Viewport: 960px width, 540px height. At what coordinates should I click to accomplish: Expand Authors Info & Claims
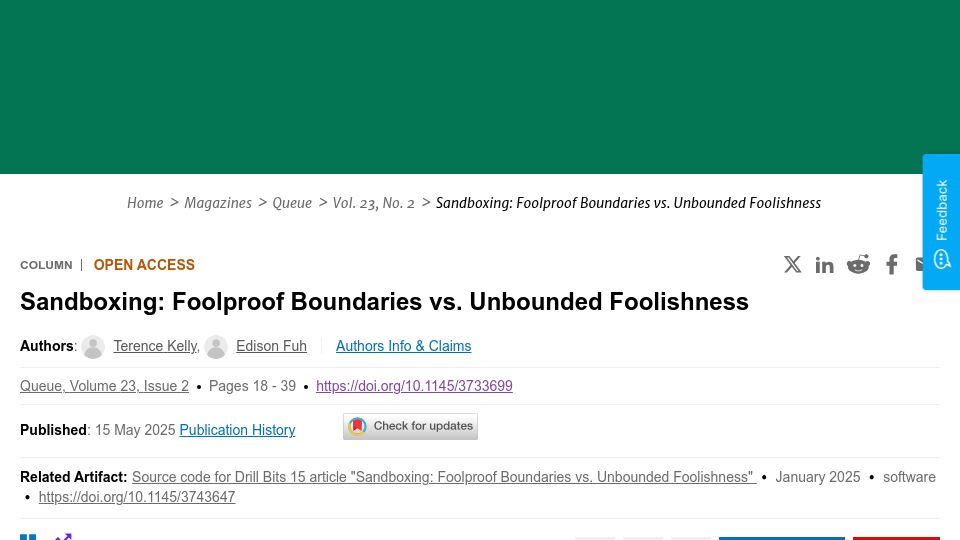tap(403, 346)
